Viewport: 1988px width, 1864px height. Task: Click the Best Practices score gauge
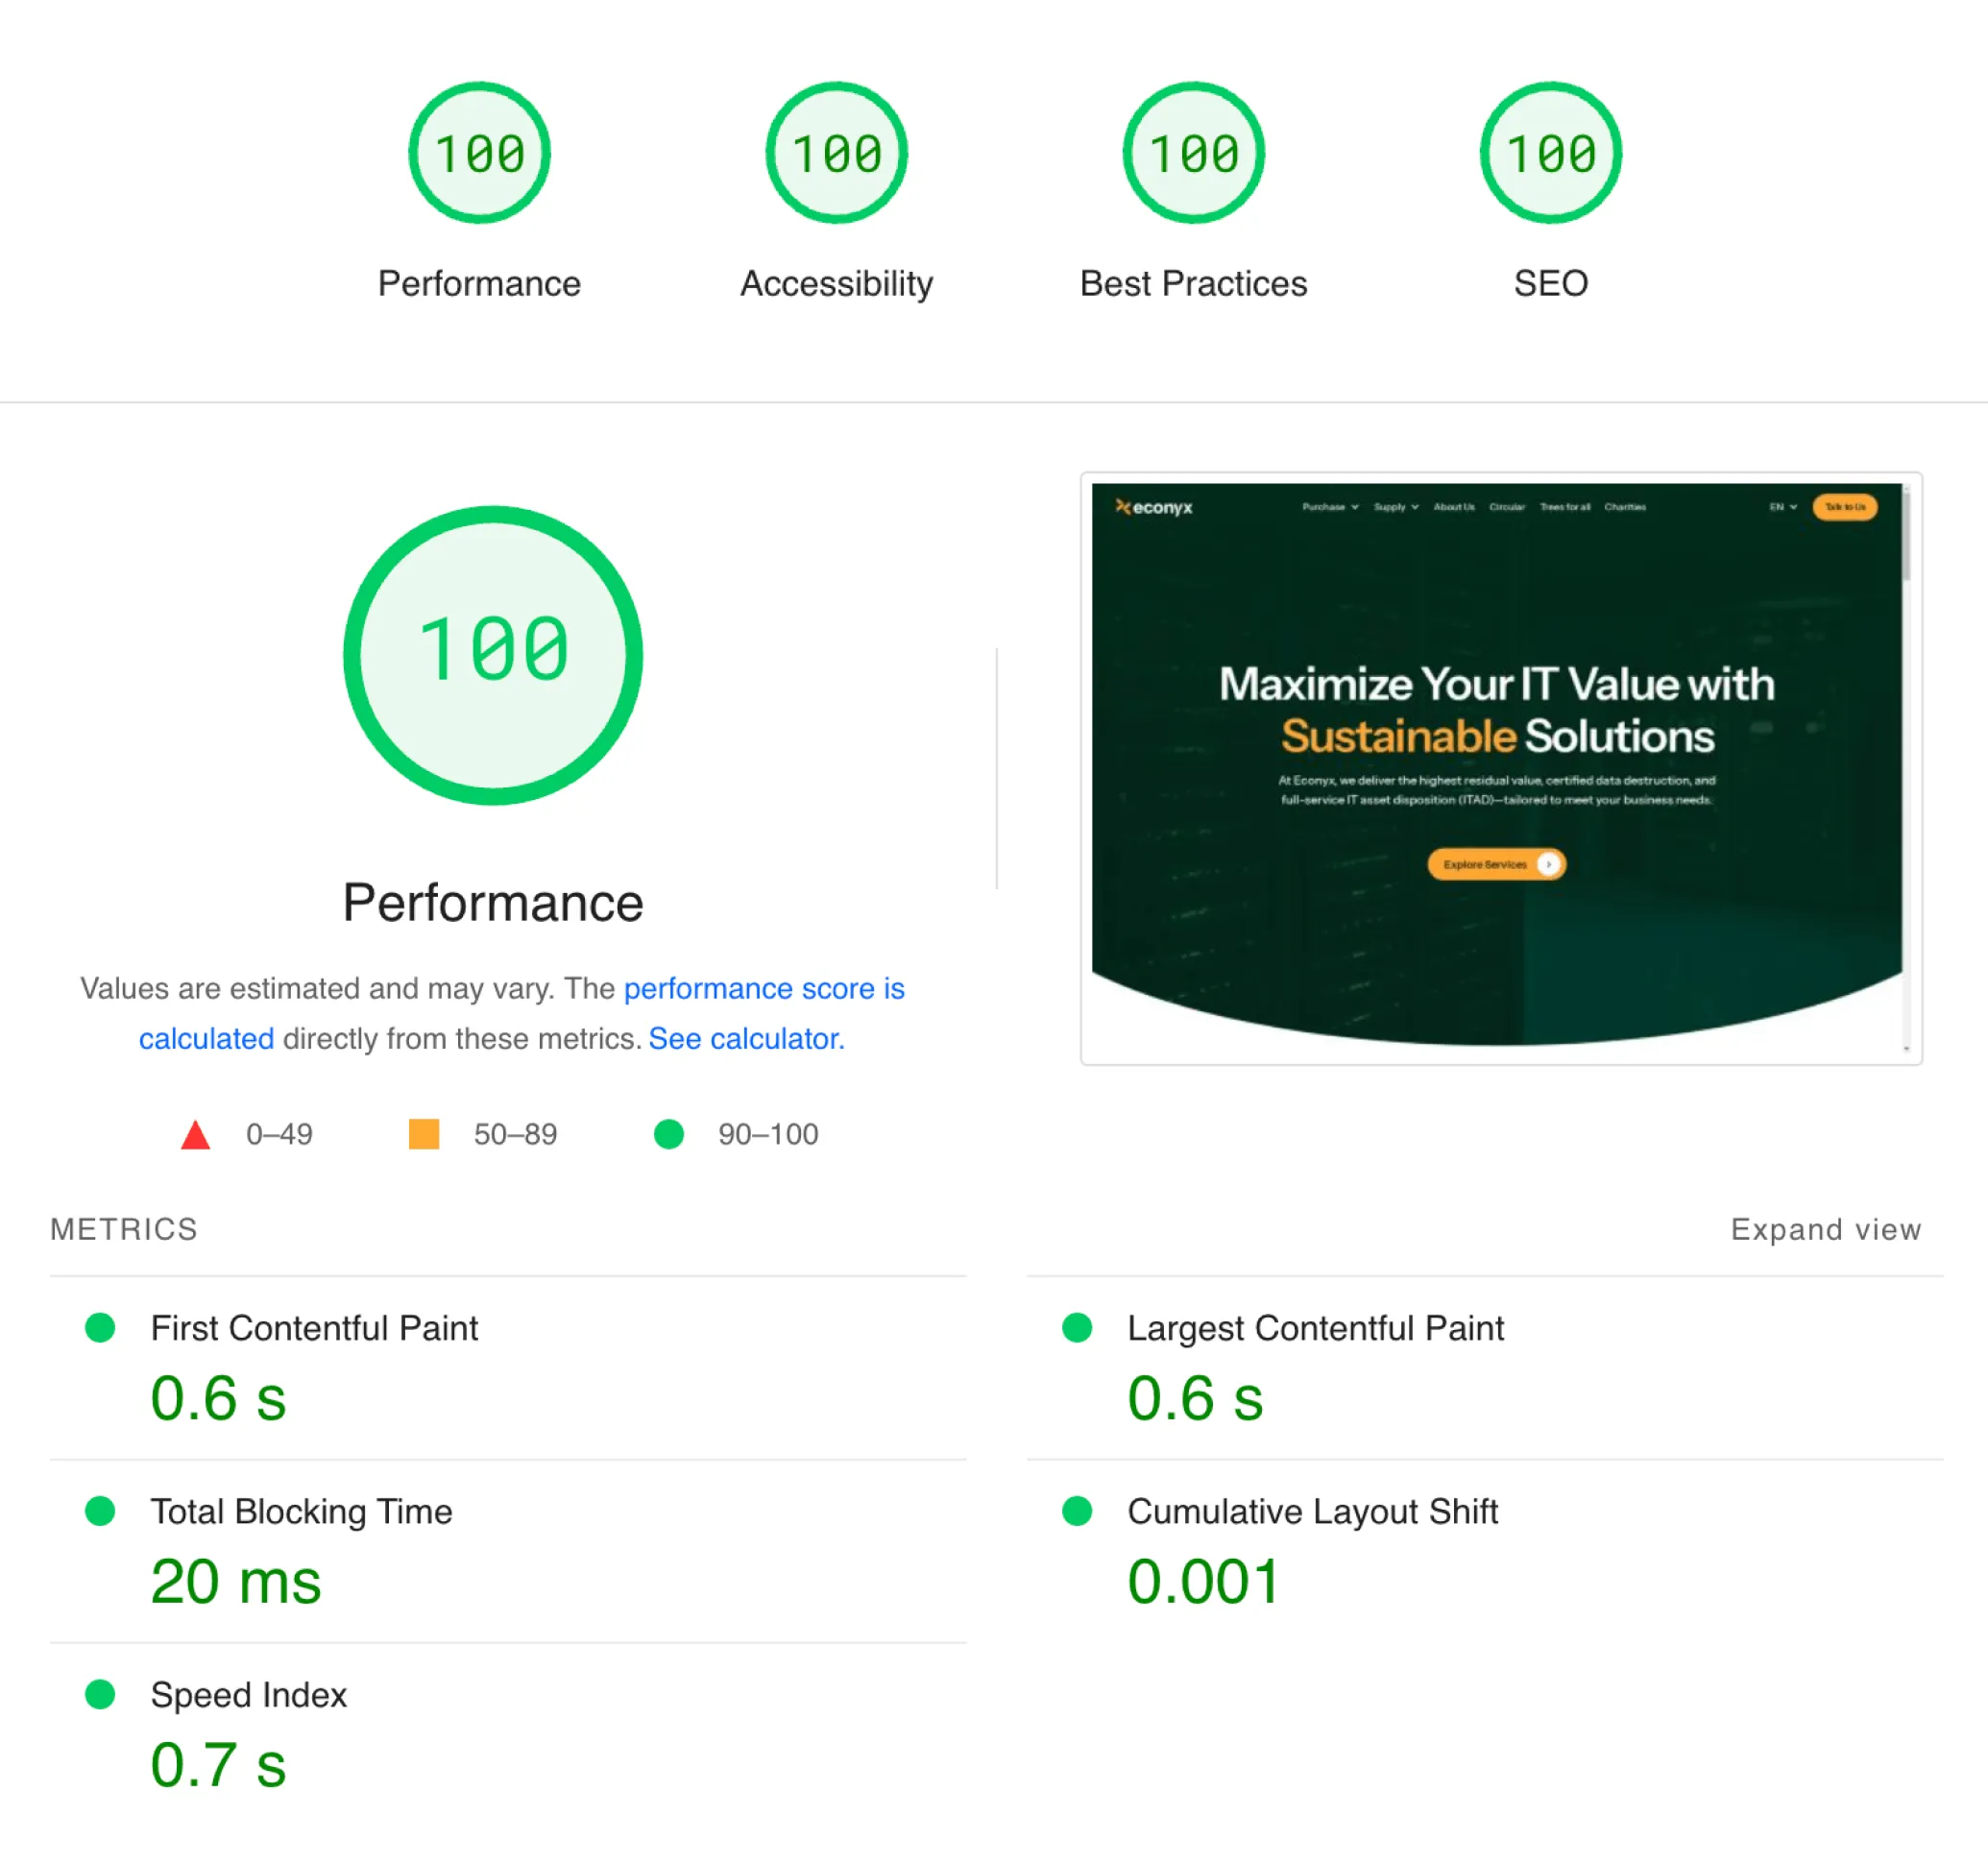point(1193,153)
